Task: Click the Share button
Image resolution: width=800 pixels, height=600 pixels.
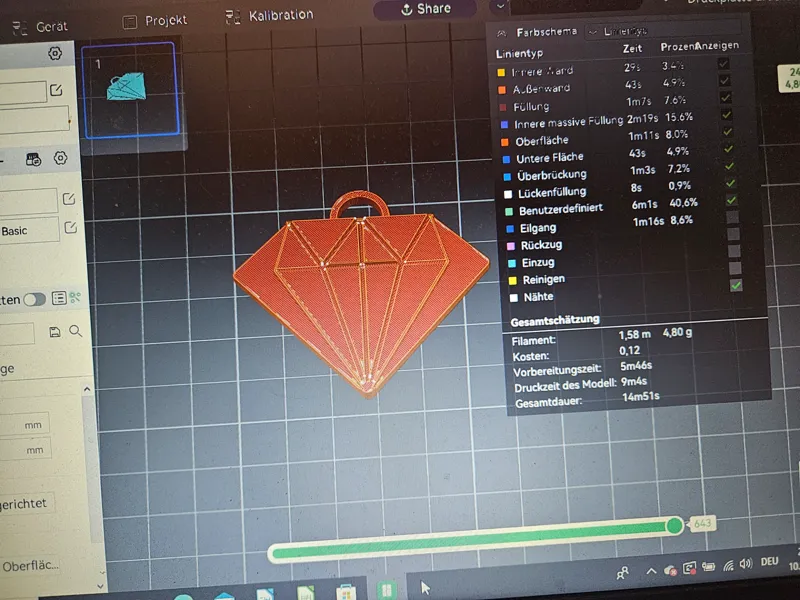Action: pyautogui.click(x=426, y=9)
